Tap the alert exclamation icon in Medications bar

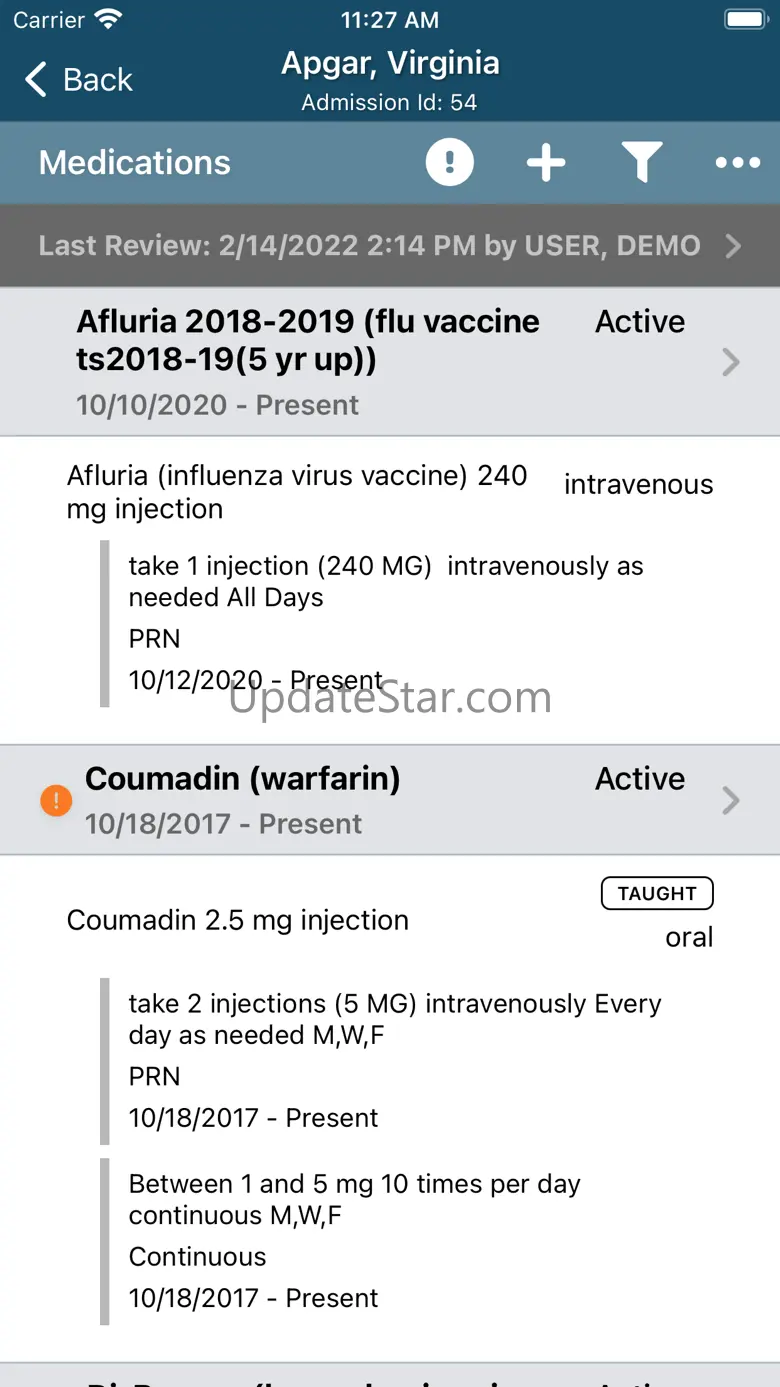pos(449,162)
